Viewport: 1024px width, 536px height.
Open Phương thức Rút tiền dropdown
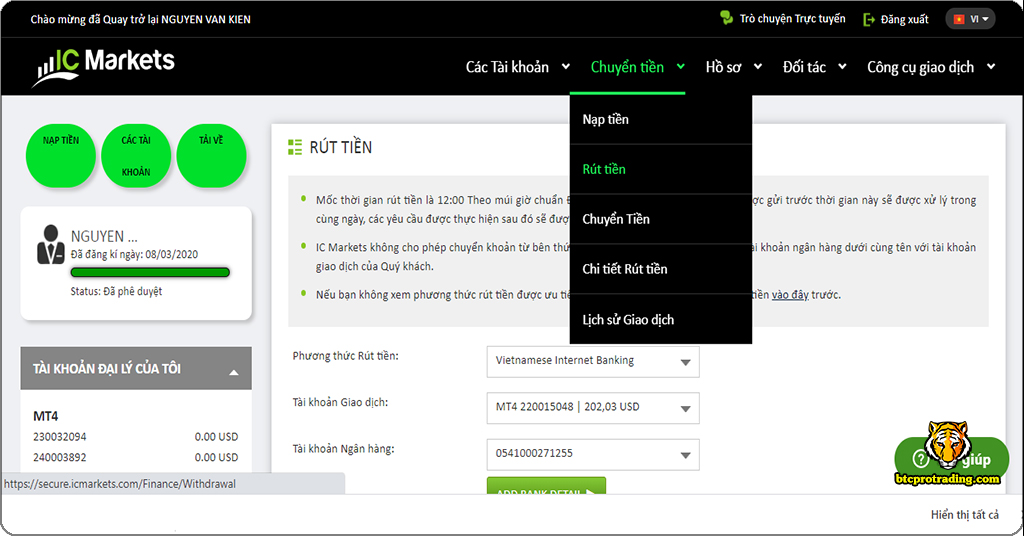click(x=593, y=361)
